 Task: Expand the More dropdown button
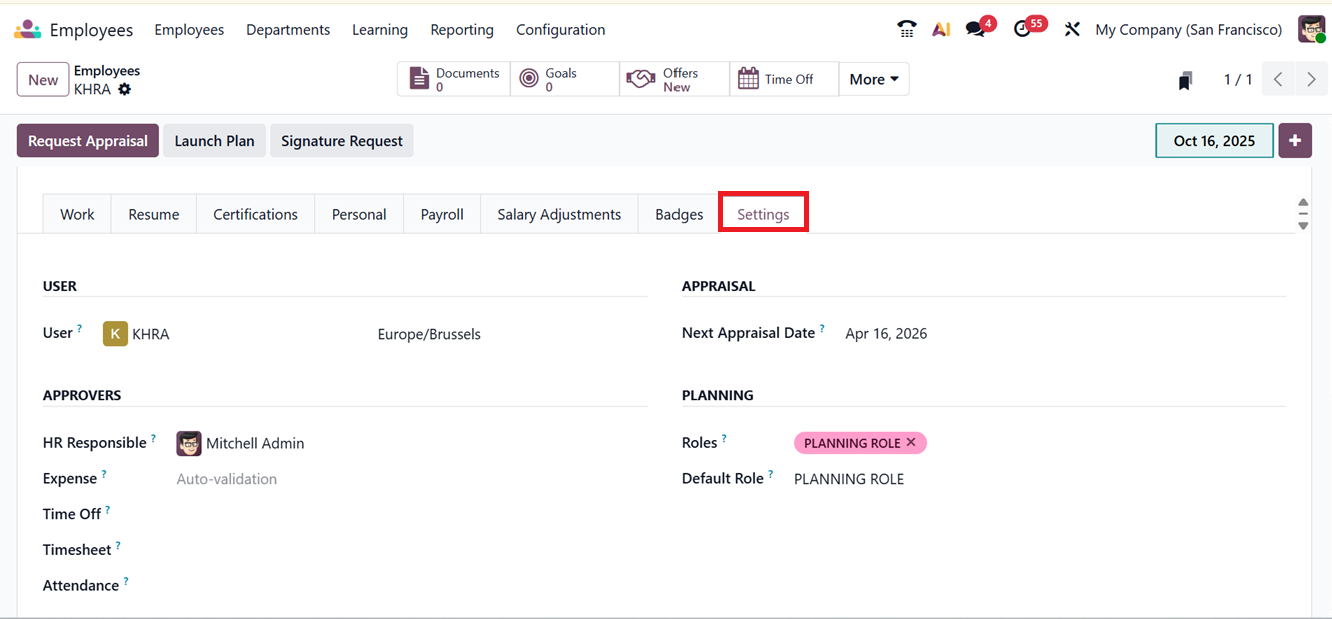(873, 80)
